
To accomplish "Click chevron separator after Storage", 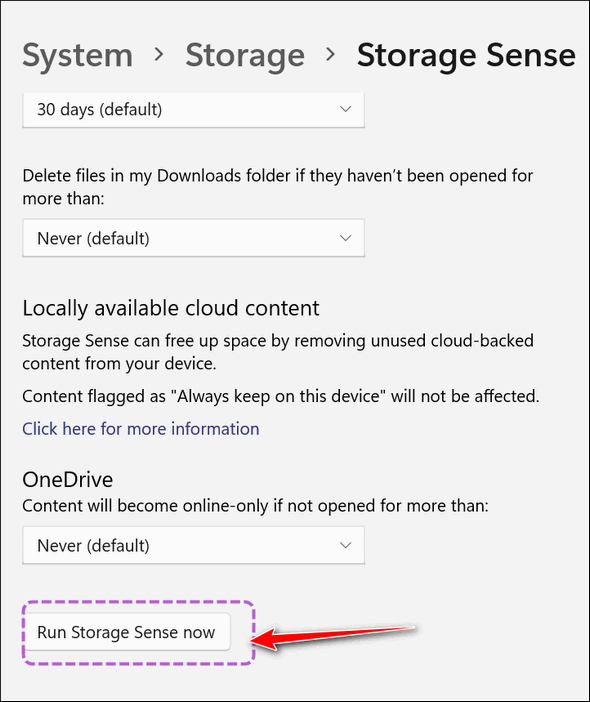I will pos(330,55).
